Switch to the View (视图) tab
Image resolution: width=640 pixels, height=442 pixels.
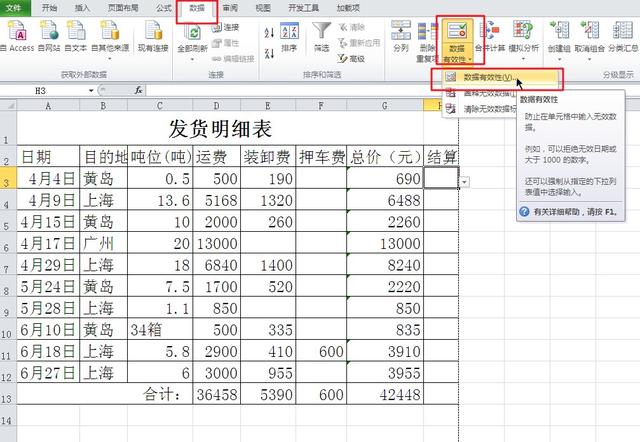click(263, 8)
